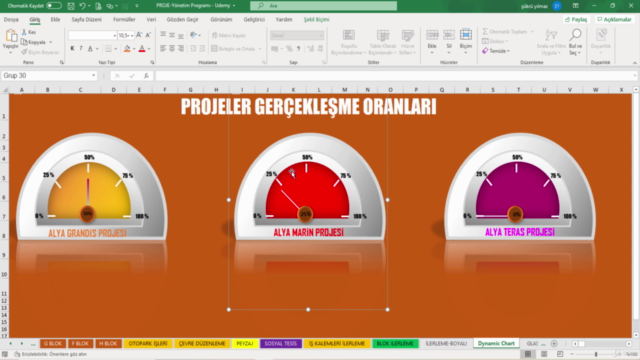Toggle the Otomatik Kaydet switch
Viewport: 640px width, 360px height.
click(x=54, y=6)
